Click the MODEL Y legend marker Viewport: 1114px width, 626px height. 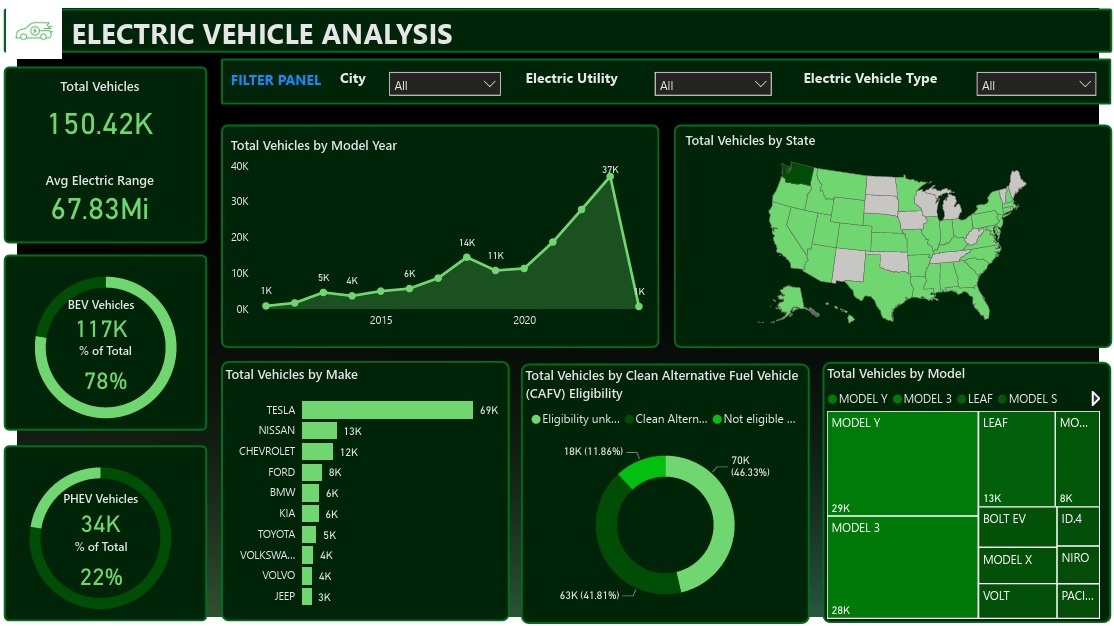pyautogui.click(x=833, y=399)
